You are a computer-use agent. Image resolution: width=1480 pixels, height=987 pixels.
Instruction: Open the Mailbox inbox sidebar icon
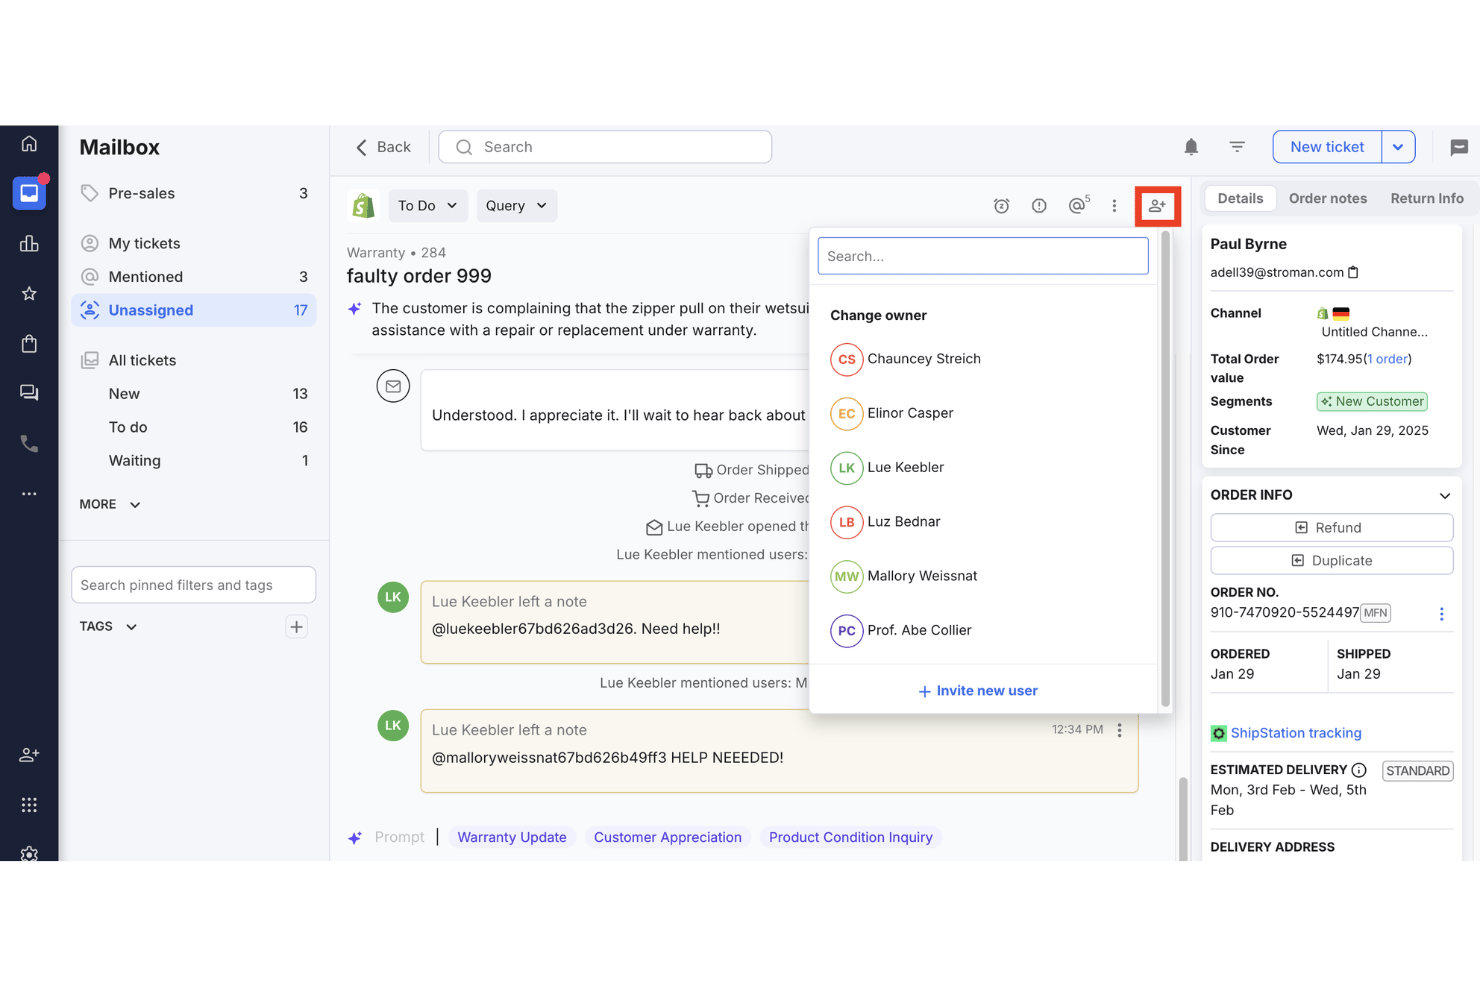pos(29,193)
